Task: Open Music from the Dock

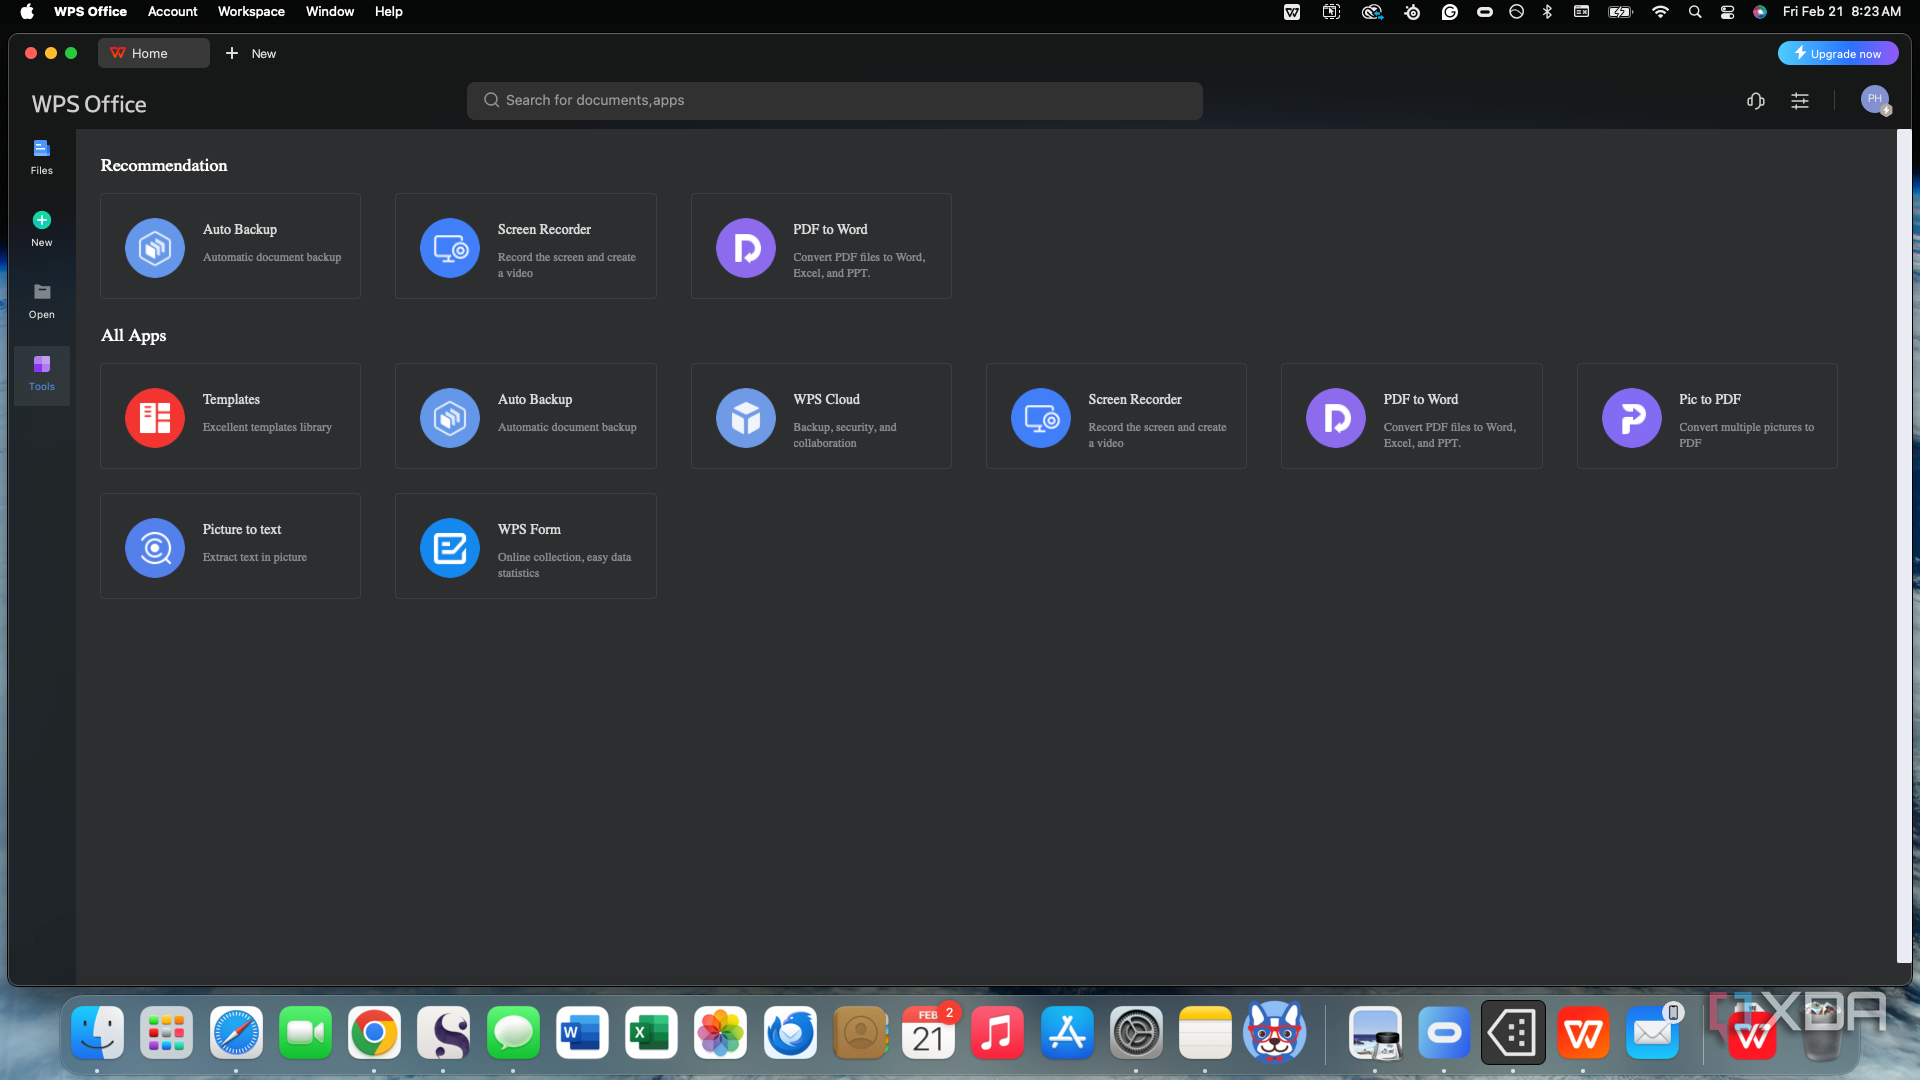Action: click(997, 1033)
